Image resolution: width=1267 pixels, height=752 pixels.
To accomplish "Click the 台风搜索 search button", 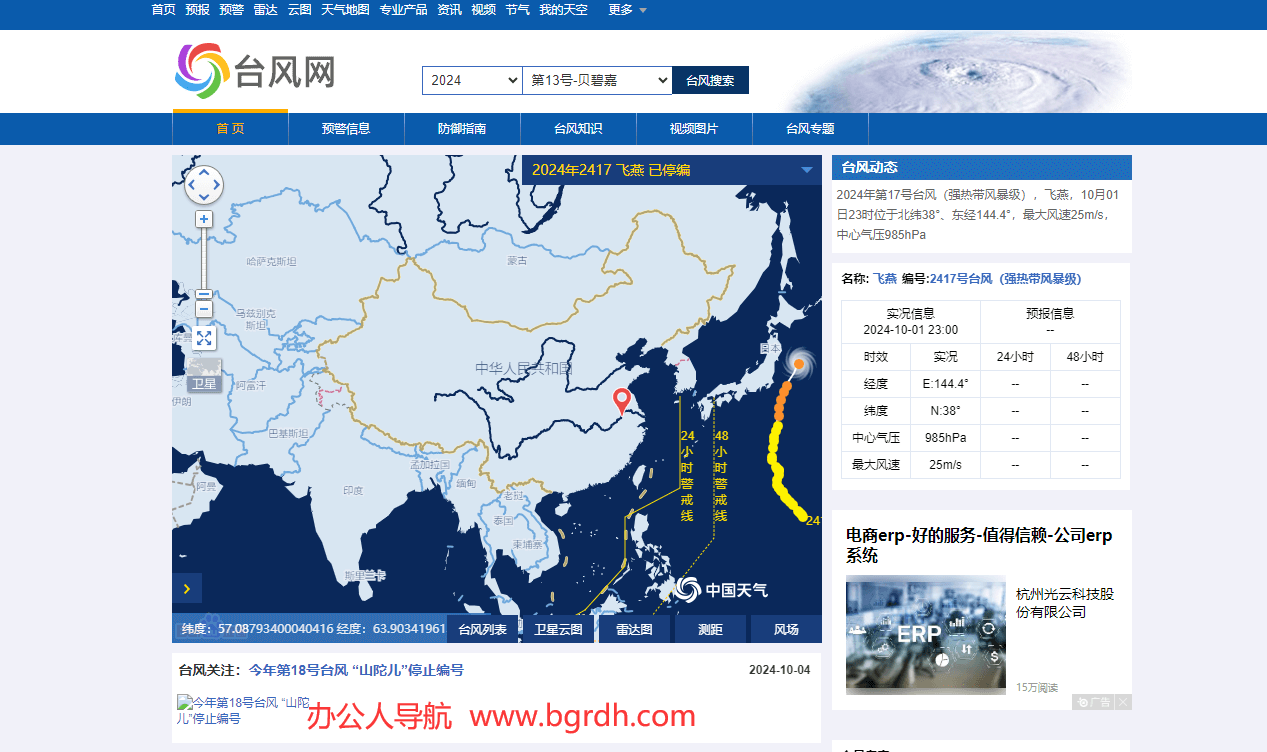I will coord(710,80).
